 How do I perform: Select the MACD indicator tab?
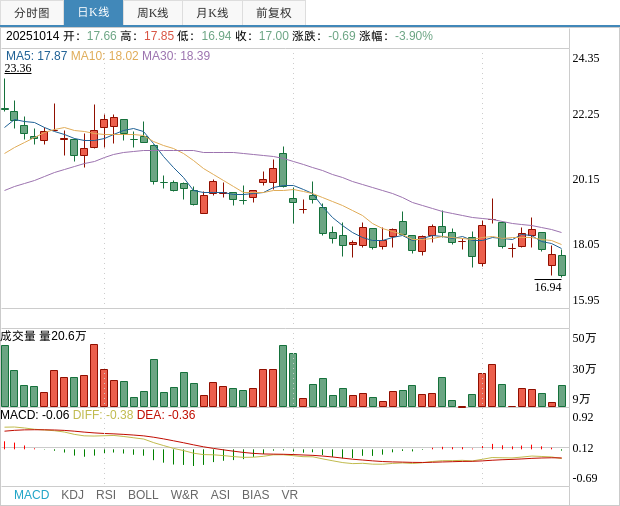31,495
